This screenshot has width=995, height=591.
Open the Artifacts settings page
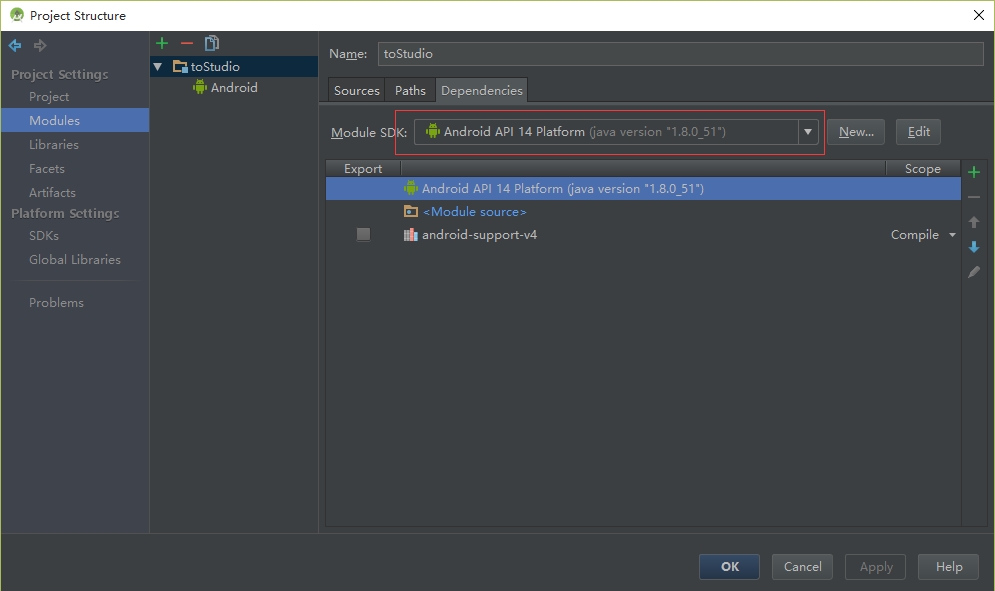pyautogui.click(x=52, y=192)
